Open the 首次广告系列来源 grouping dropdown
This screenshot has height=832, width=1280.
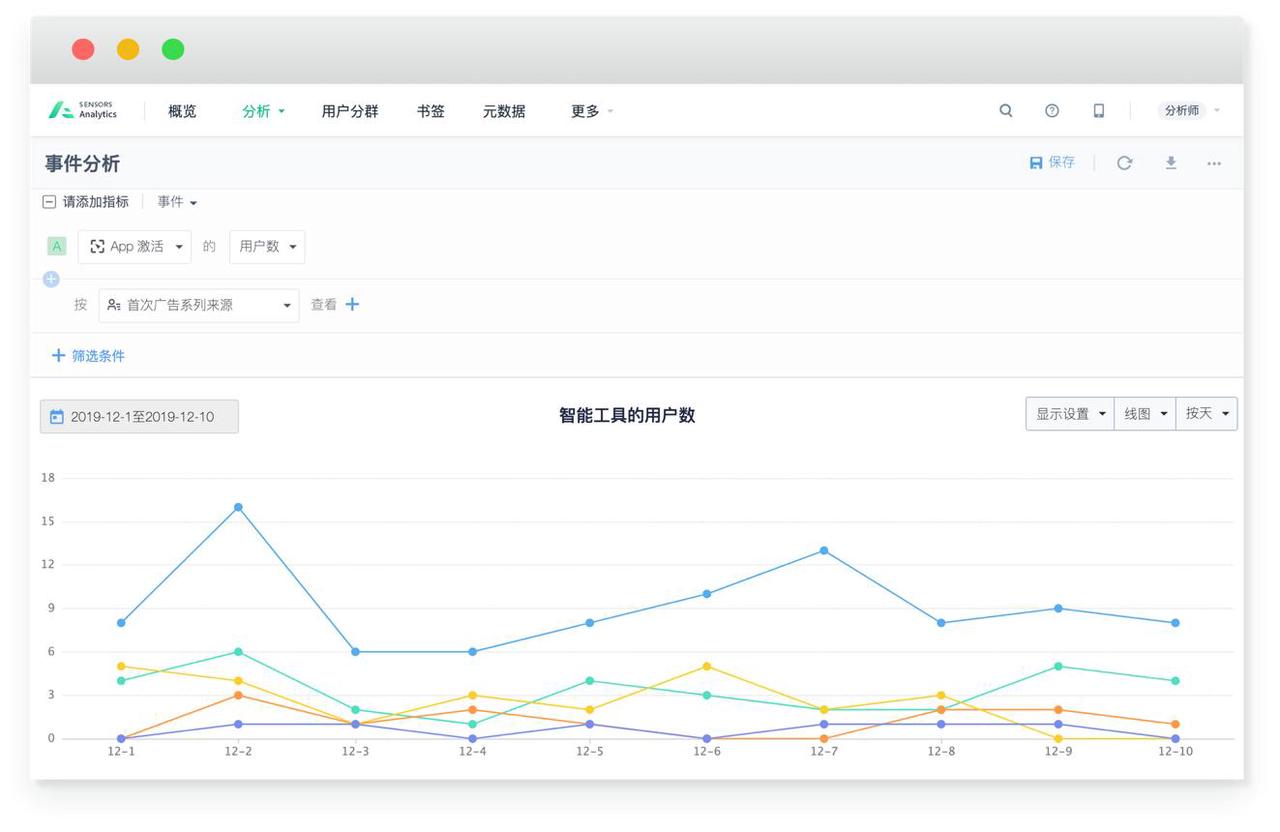click(x=199, y=305)
